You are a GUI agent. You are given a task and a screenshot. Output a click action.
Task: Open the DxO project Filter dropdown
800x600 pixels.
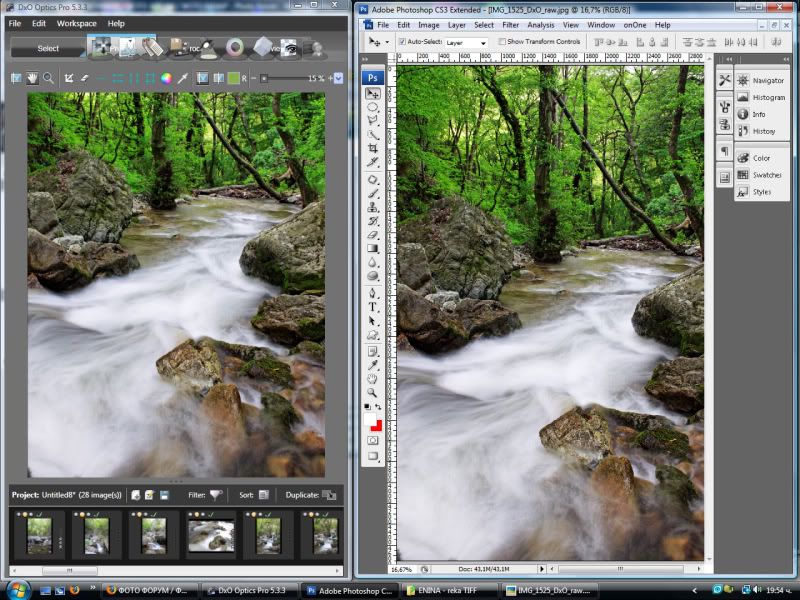[x=216, y=495]
